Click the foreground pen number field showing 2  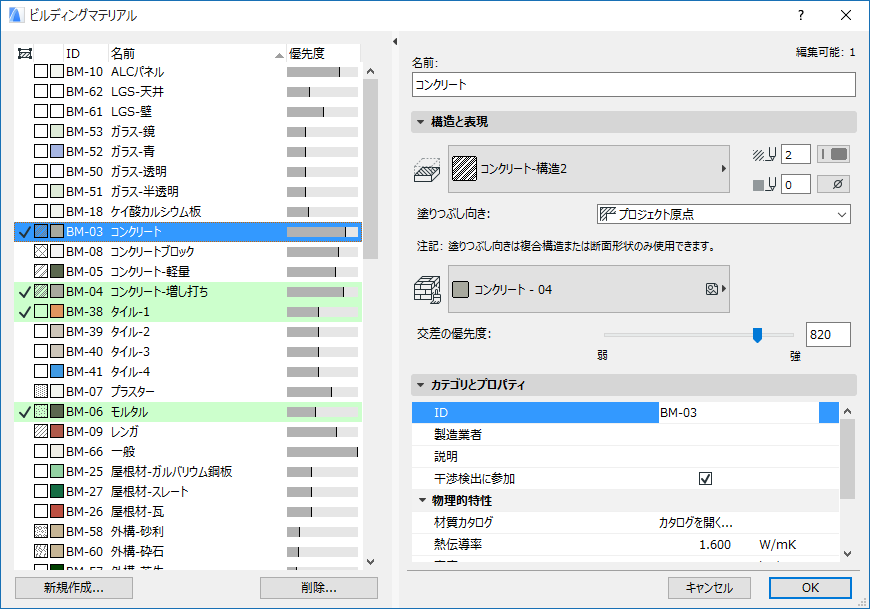796,155
